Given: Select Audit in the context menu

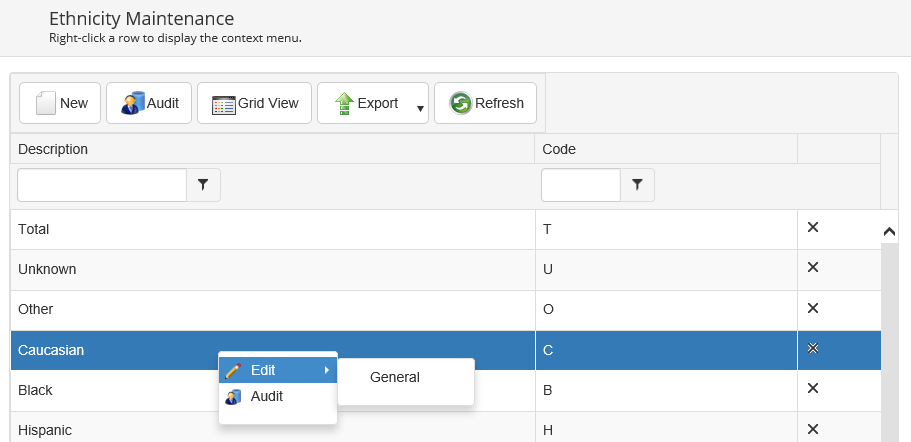Looking at the screenshot, I should pos(266,396).
